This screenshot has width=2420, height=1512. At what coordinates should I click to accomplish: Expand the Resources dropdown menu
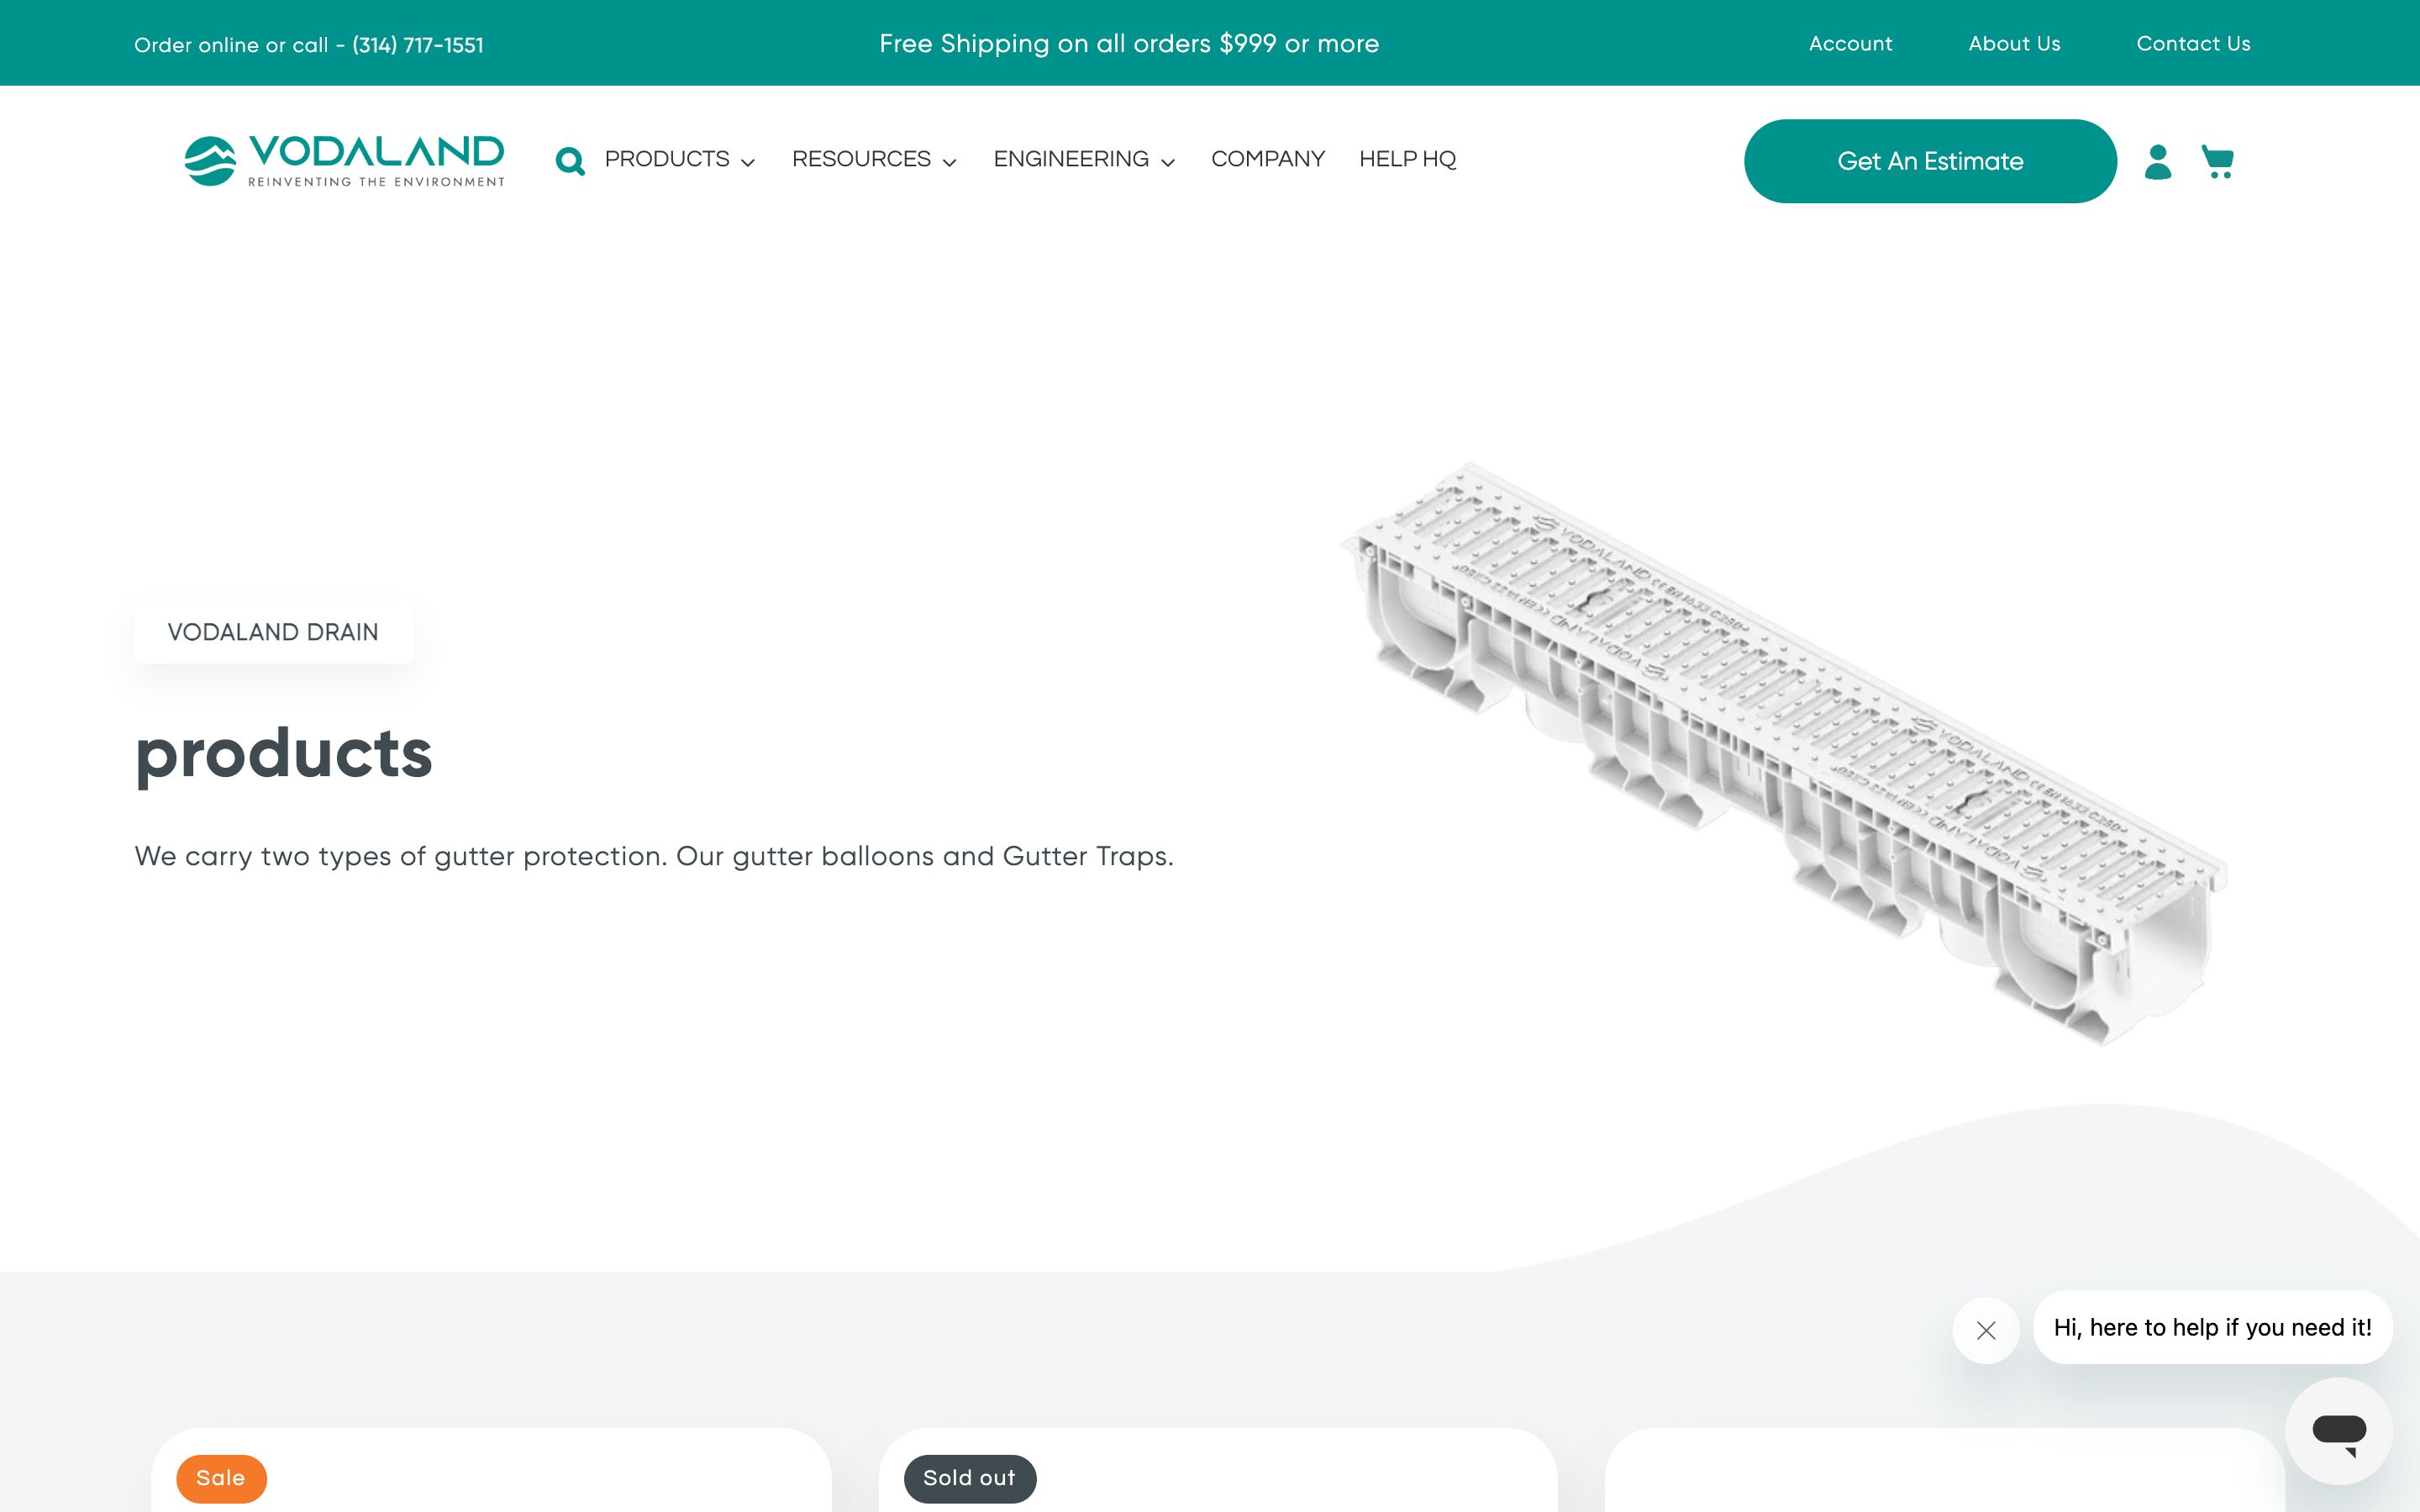coord(874,160)
